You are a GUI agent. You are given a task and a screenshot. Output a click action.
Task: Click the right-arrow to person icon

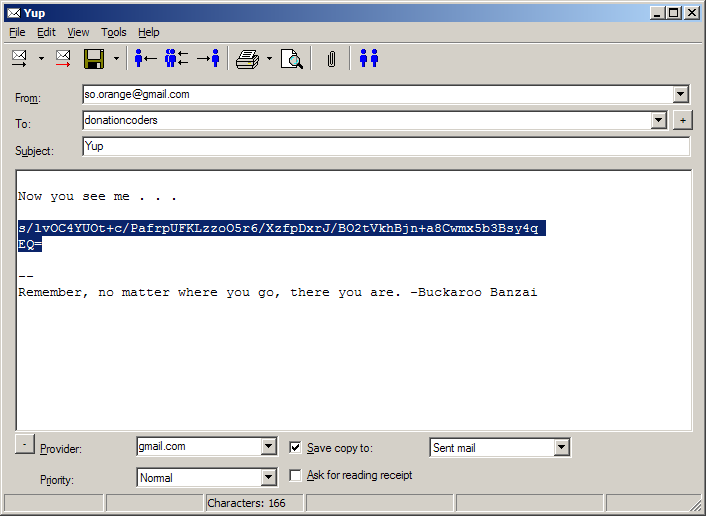click(x=208, y=59)
